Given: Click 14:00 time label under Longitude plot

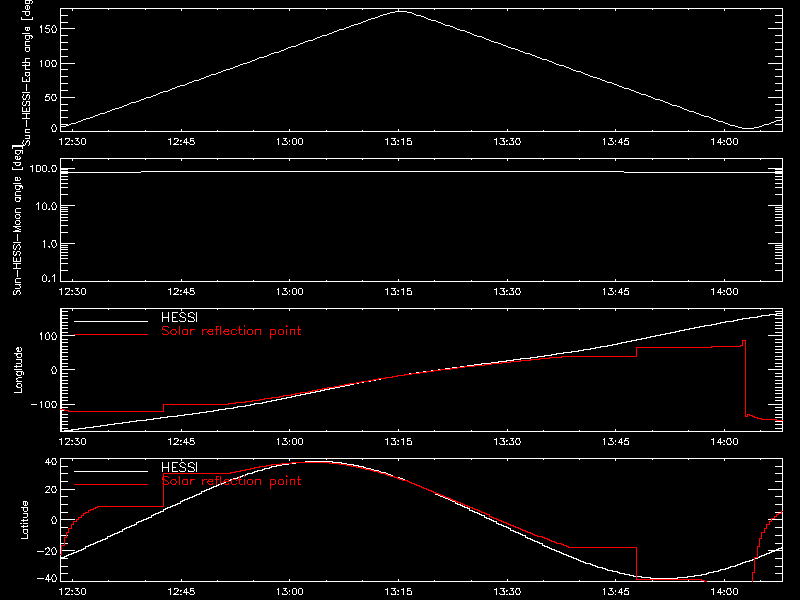Looking at the screenshot, I should (724, 441).
